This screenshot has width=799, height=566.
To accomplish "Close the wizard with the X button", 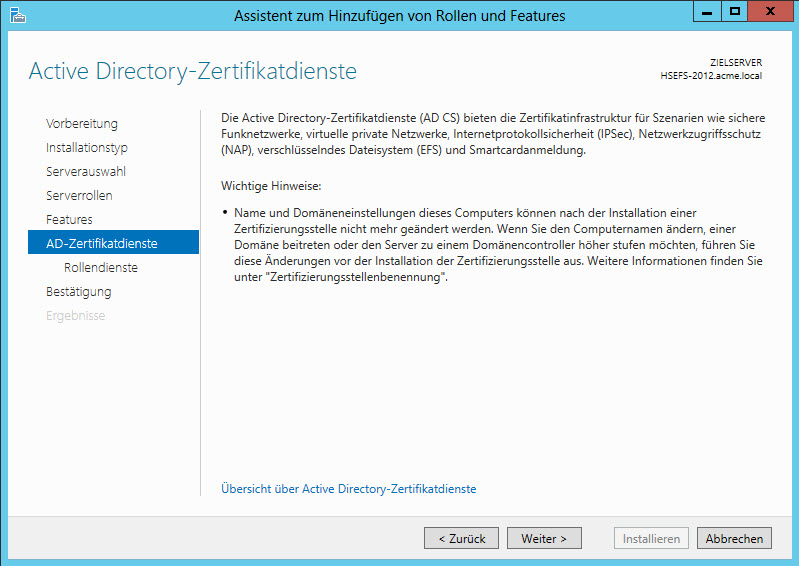I will point(770,12).
